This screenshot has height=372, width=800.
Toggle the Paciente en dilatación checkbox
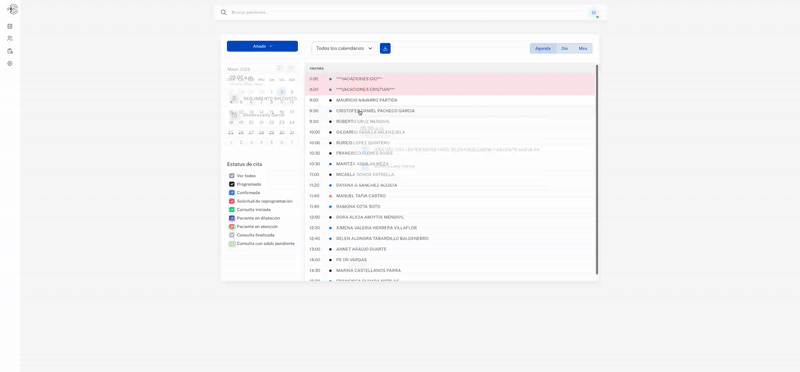[232, 218]
